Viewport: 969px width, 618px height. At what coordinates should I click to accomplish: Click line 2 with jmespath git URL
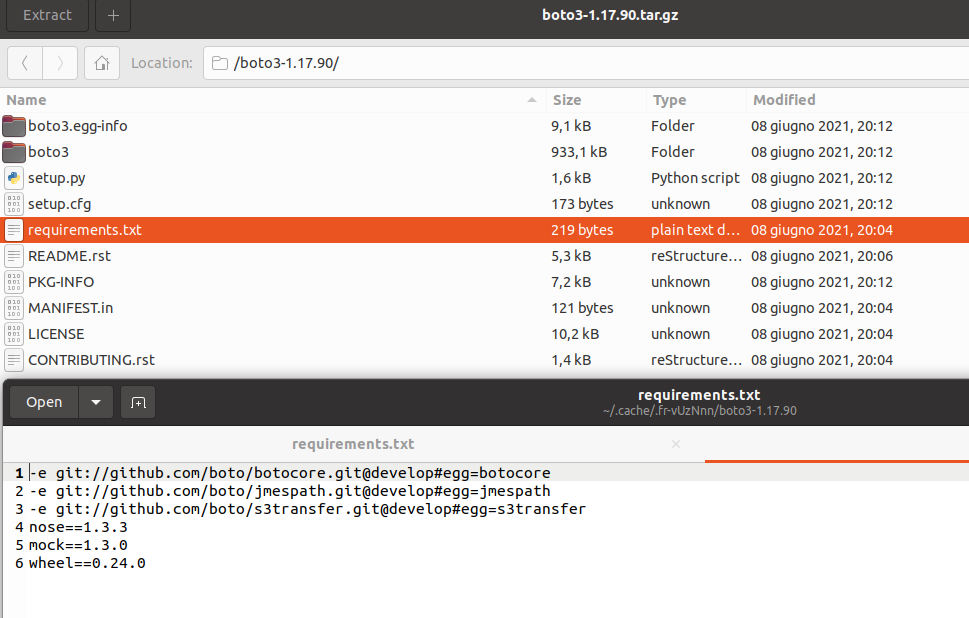tap(290, 491)
